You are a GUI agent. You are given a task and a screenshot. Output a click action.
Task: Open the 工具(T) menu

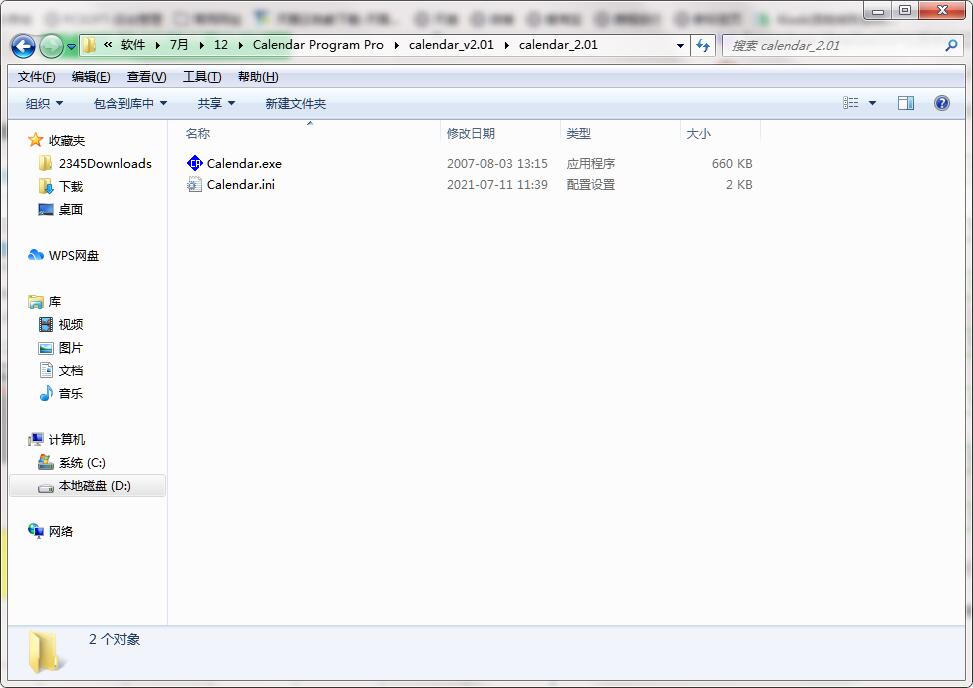(x=202, y=77)
